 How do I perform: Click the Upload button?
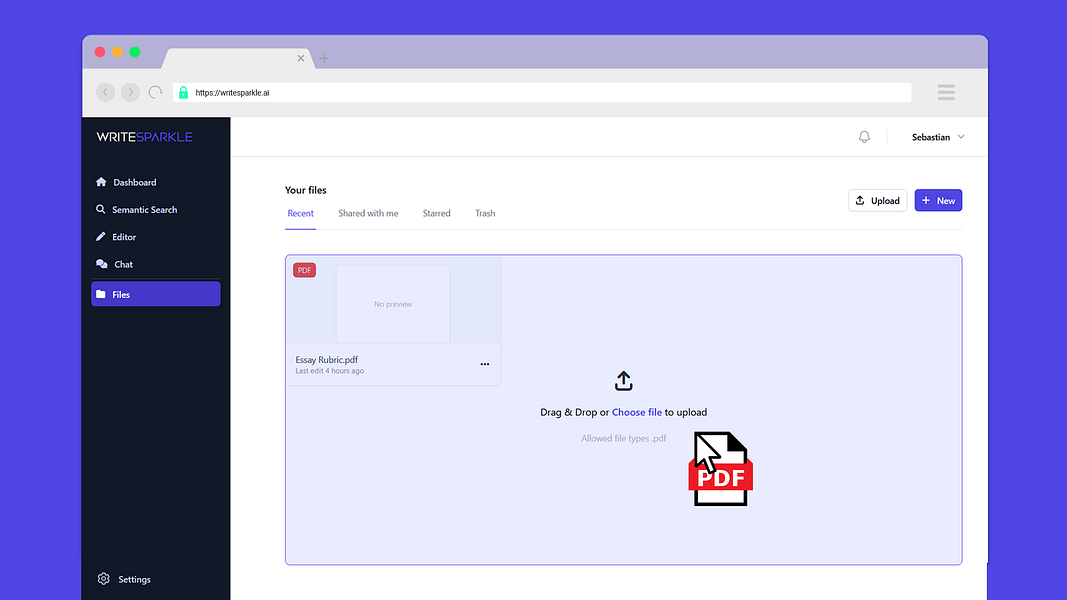point(878,201)
